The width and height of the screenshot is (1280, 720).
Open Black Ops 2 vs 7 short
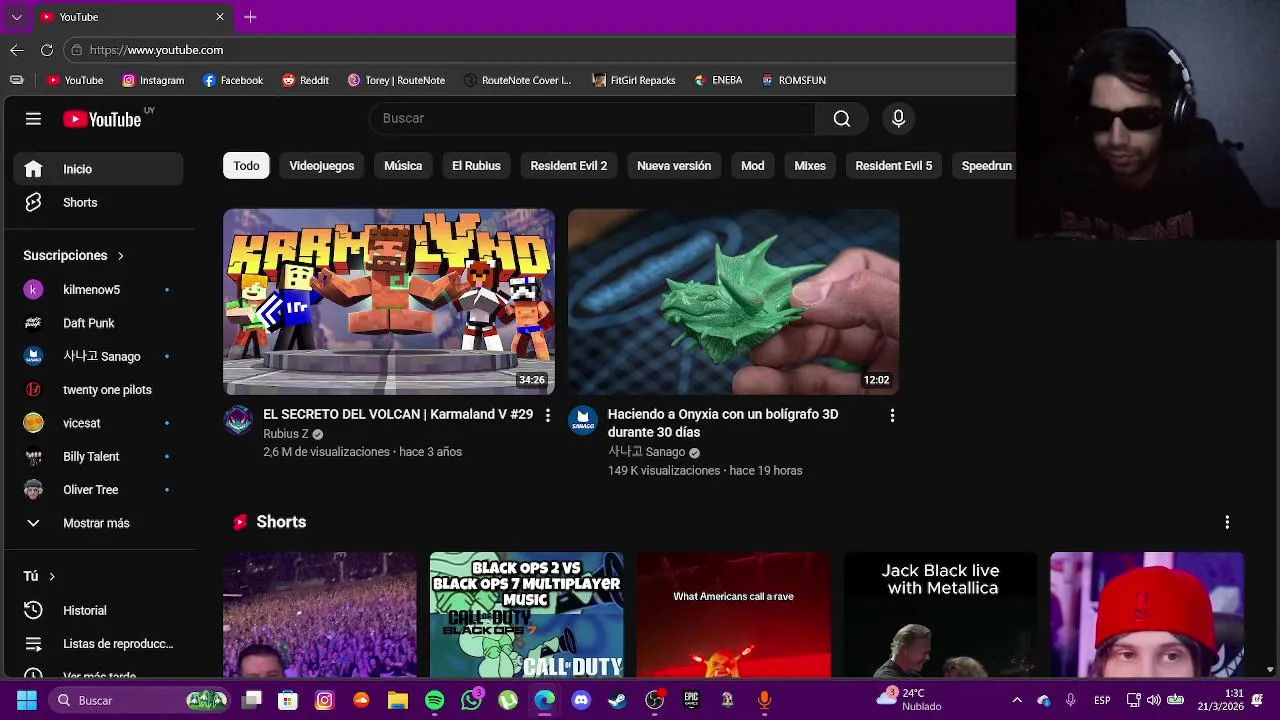[526, 614]
